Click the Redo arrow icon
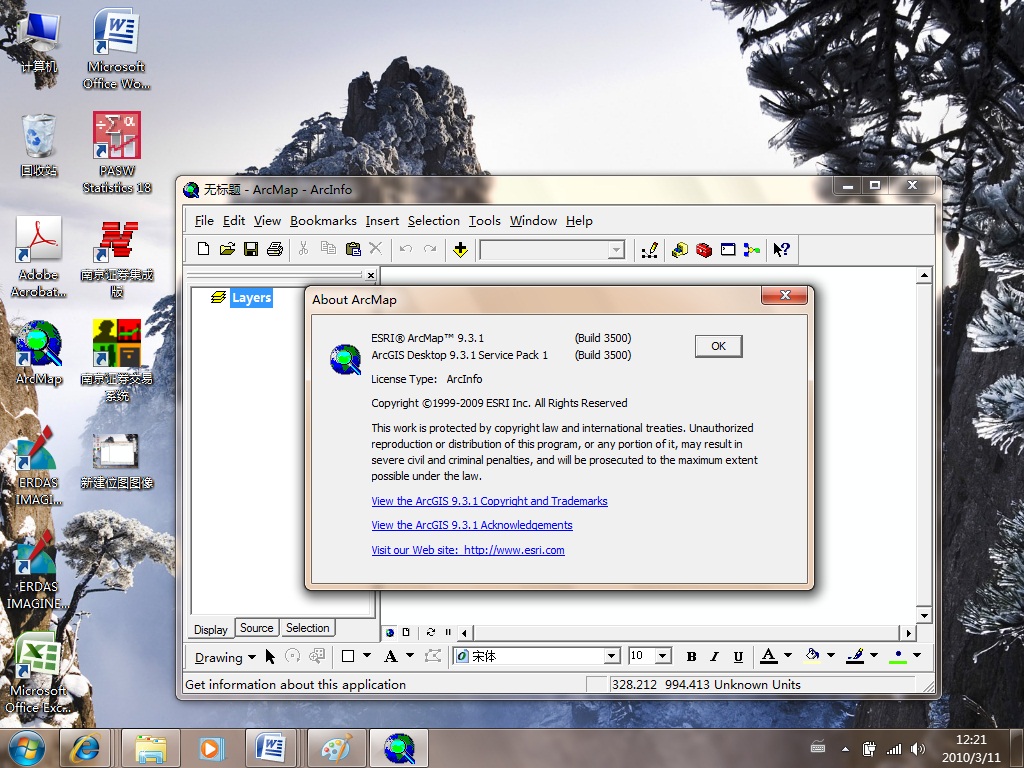 coord(430,249)
